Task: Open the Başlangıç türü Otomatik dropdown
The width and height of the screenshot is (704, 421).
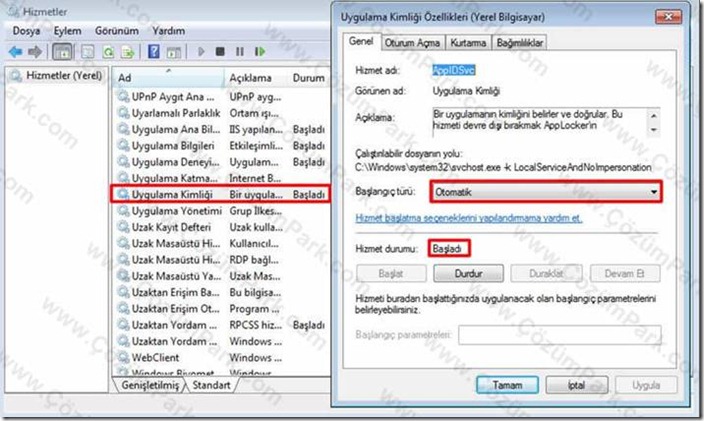Action: point(546,192)
